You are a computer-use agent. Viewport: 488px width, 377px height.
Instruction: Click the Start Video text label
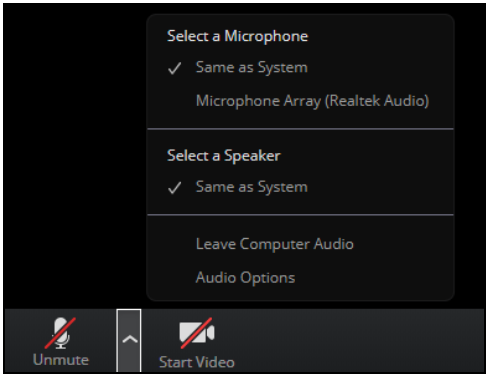[x=197, y=362]
